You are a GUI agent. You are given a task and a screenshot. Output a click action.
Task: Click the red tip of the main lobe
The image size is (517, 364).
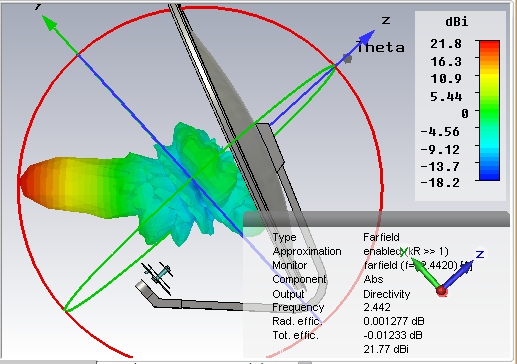[x=28, y=181]
